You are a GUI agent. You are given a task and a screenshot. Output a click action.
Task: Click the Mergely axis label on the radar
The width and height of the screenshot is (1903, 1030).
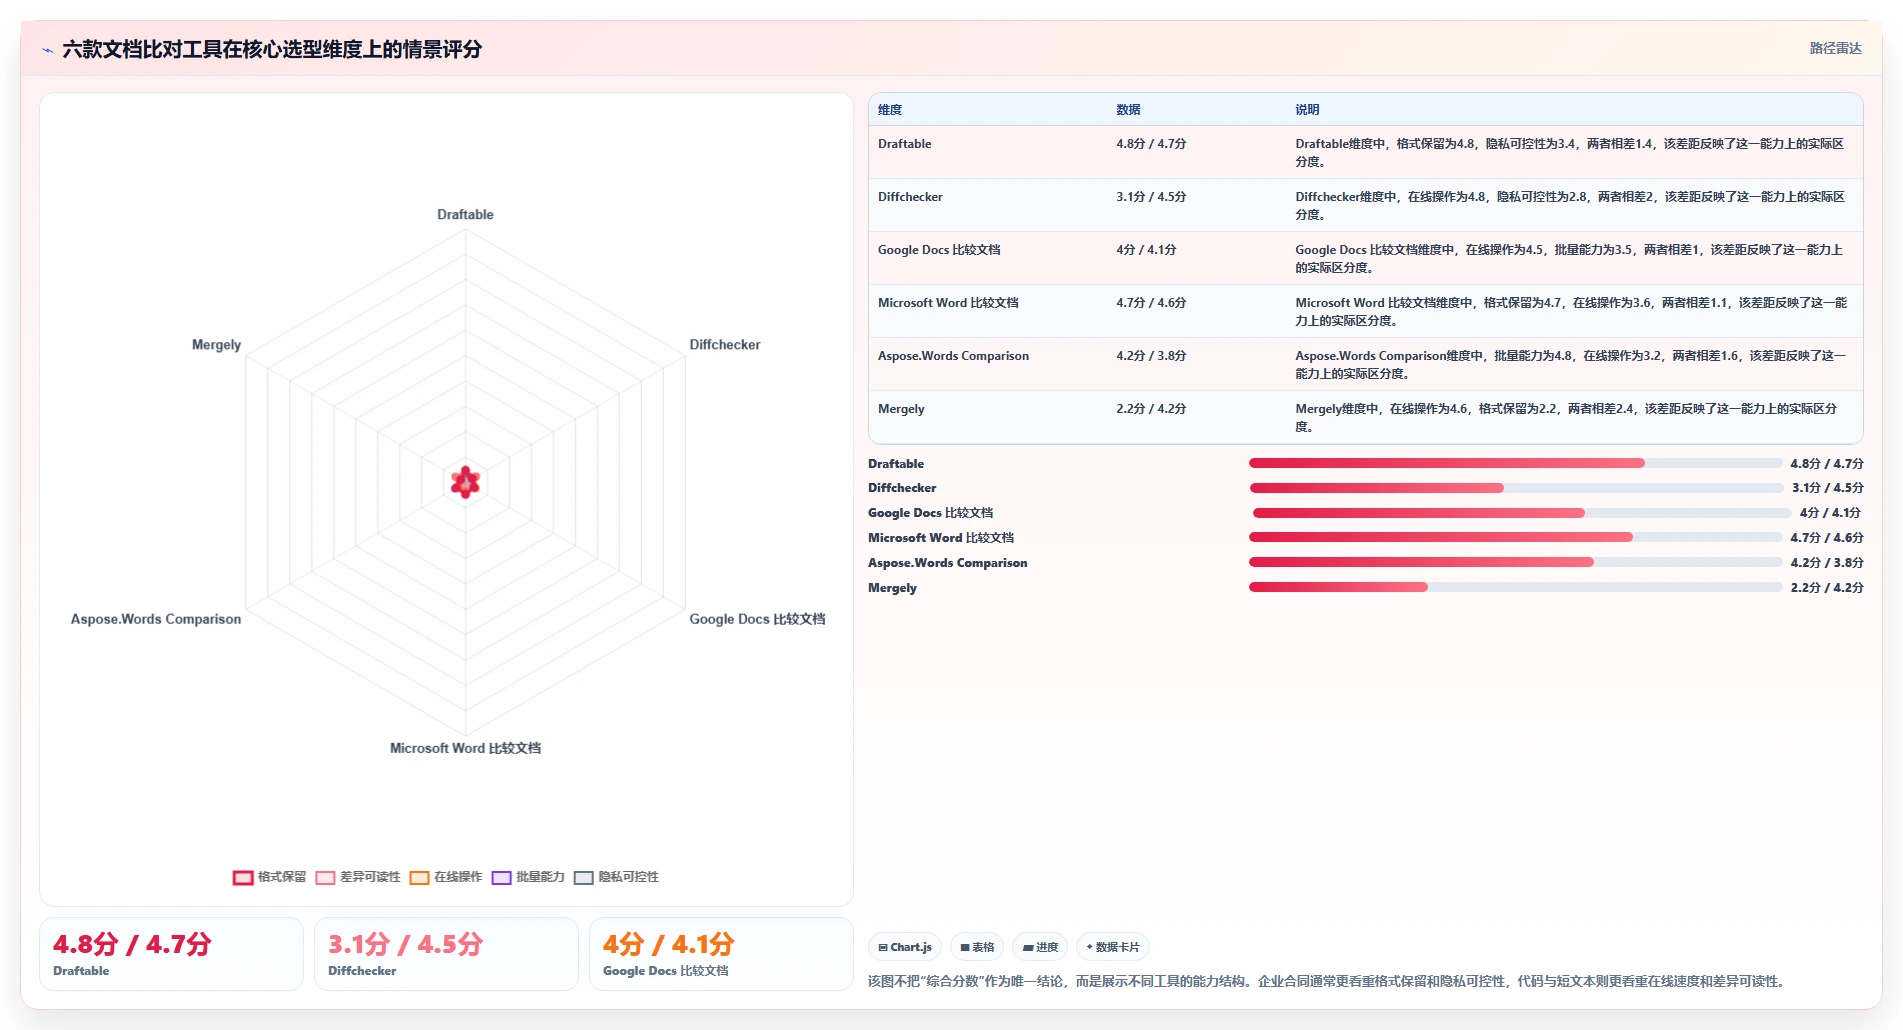216,344
